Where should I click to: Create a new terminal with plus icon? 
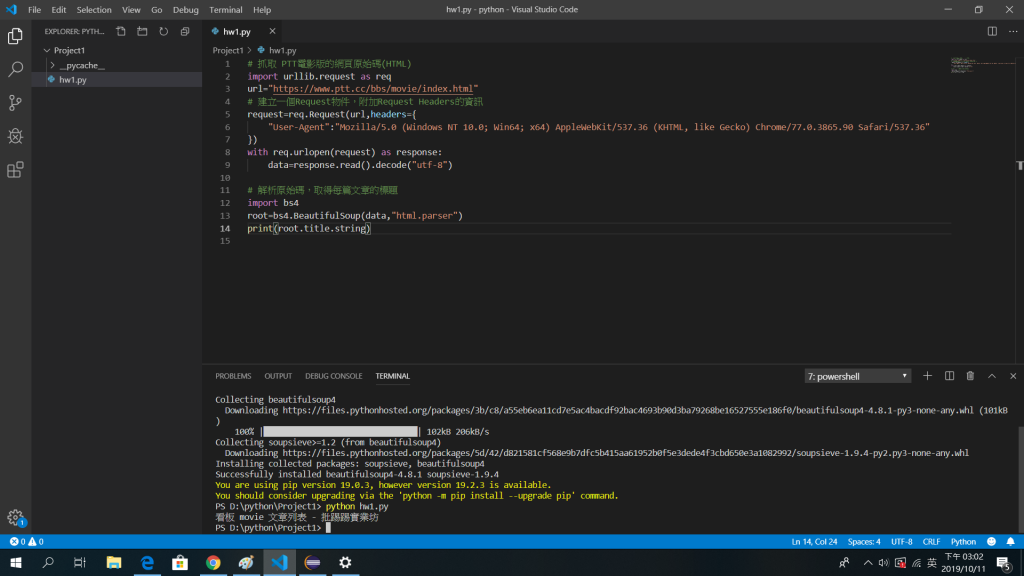(927, 376)
